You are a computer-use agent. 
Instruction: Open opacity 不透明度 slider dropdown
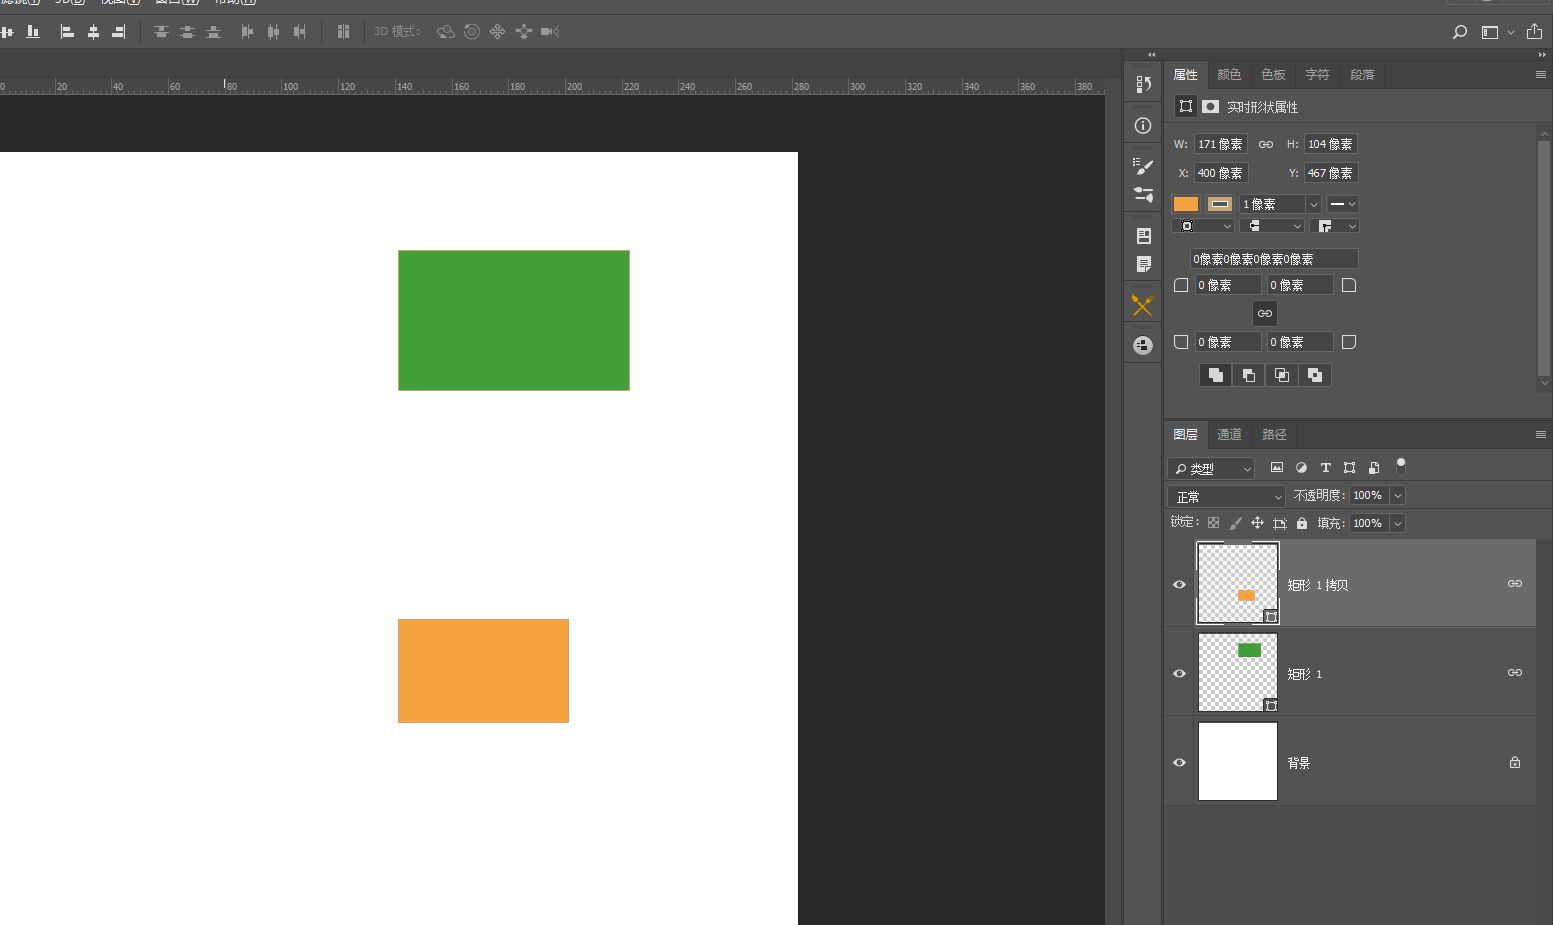point(1398,495)
